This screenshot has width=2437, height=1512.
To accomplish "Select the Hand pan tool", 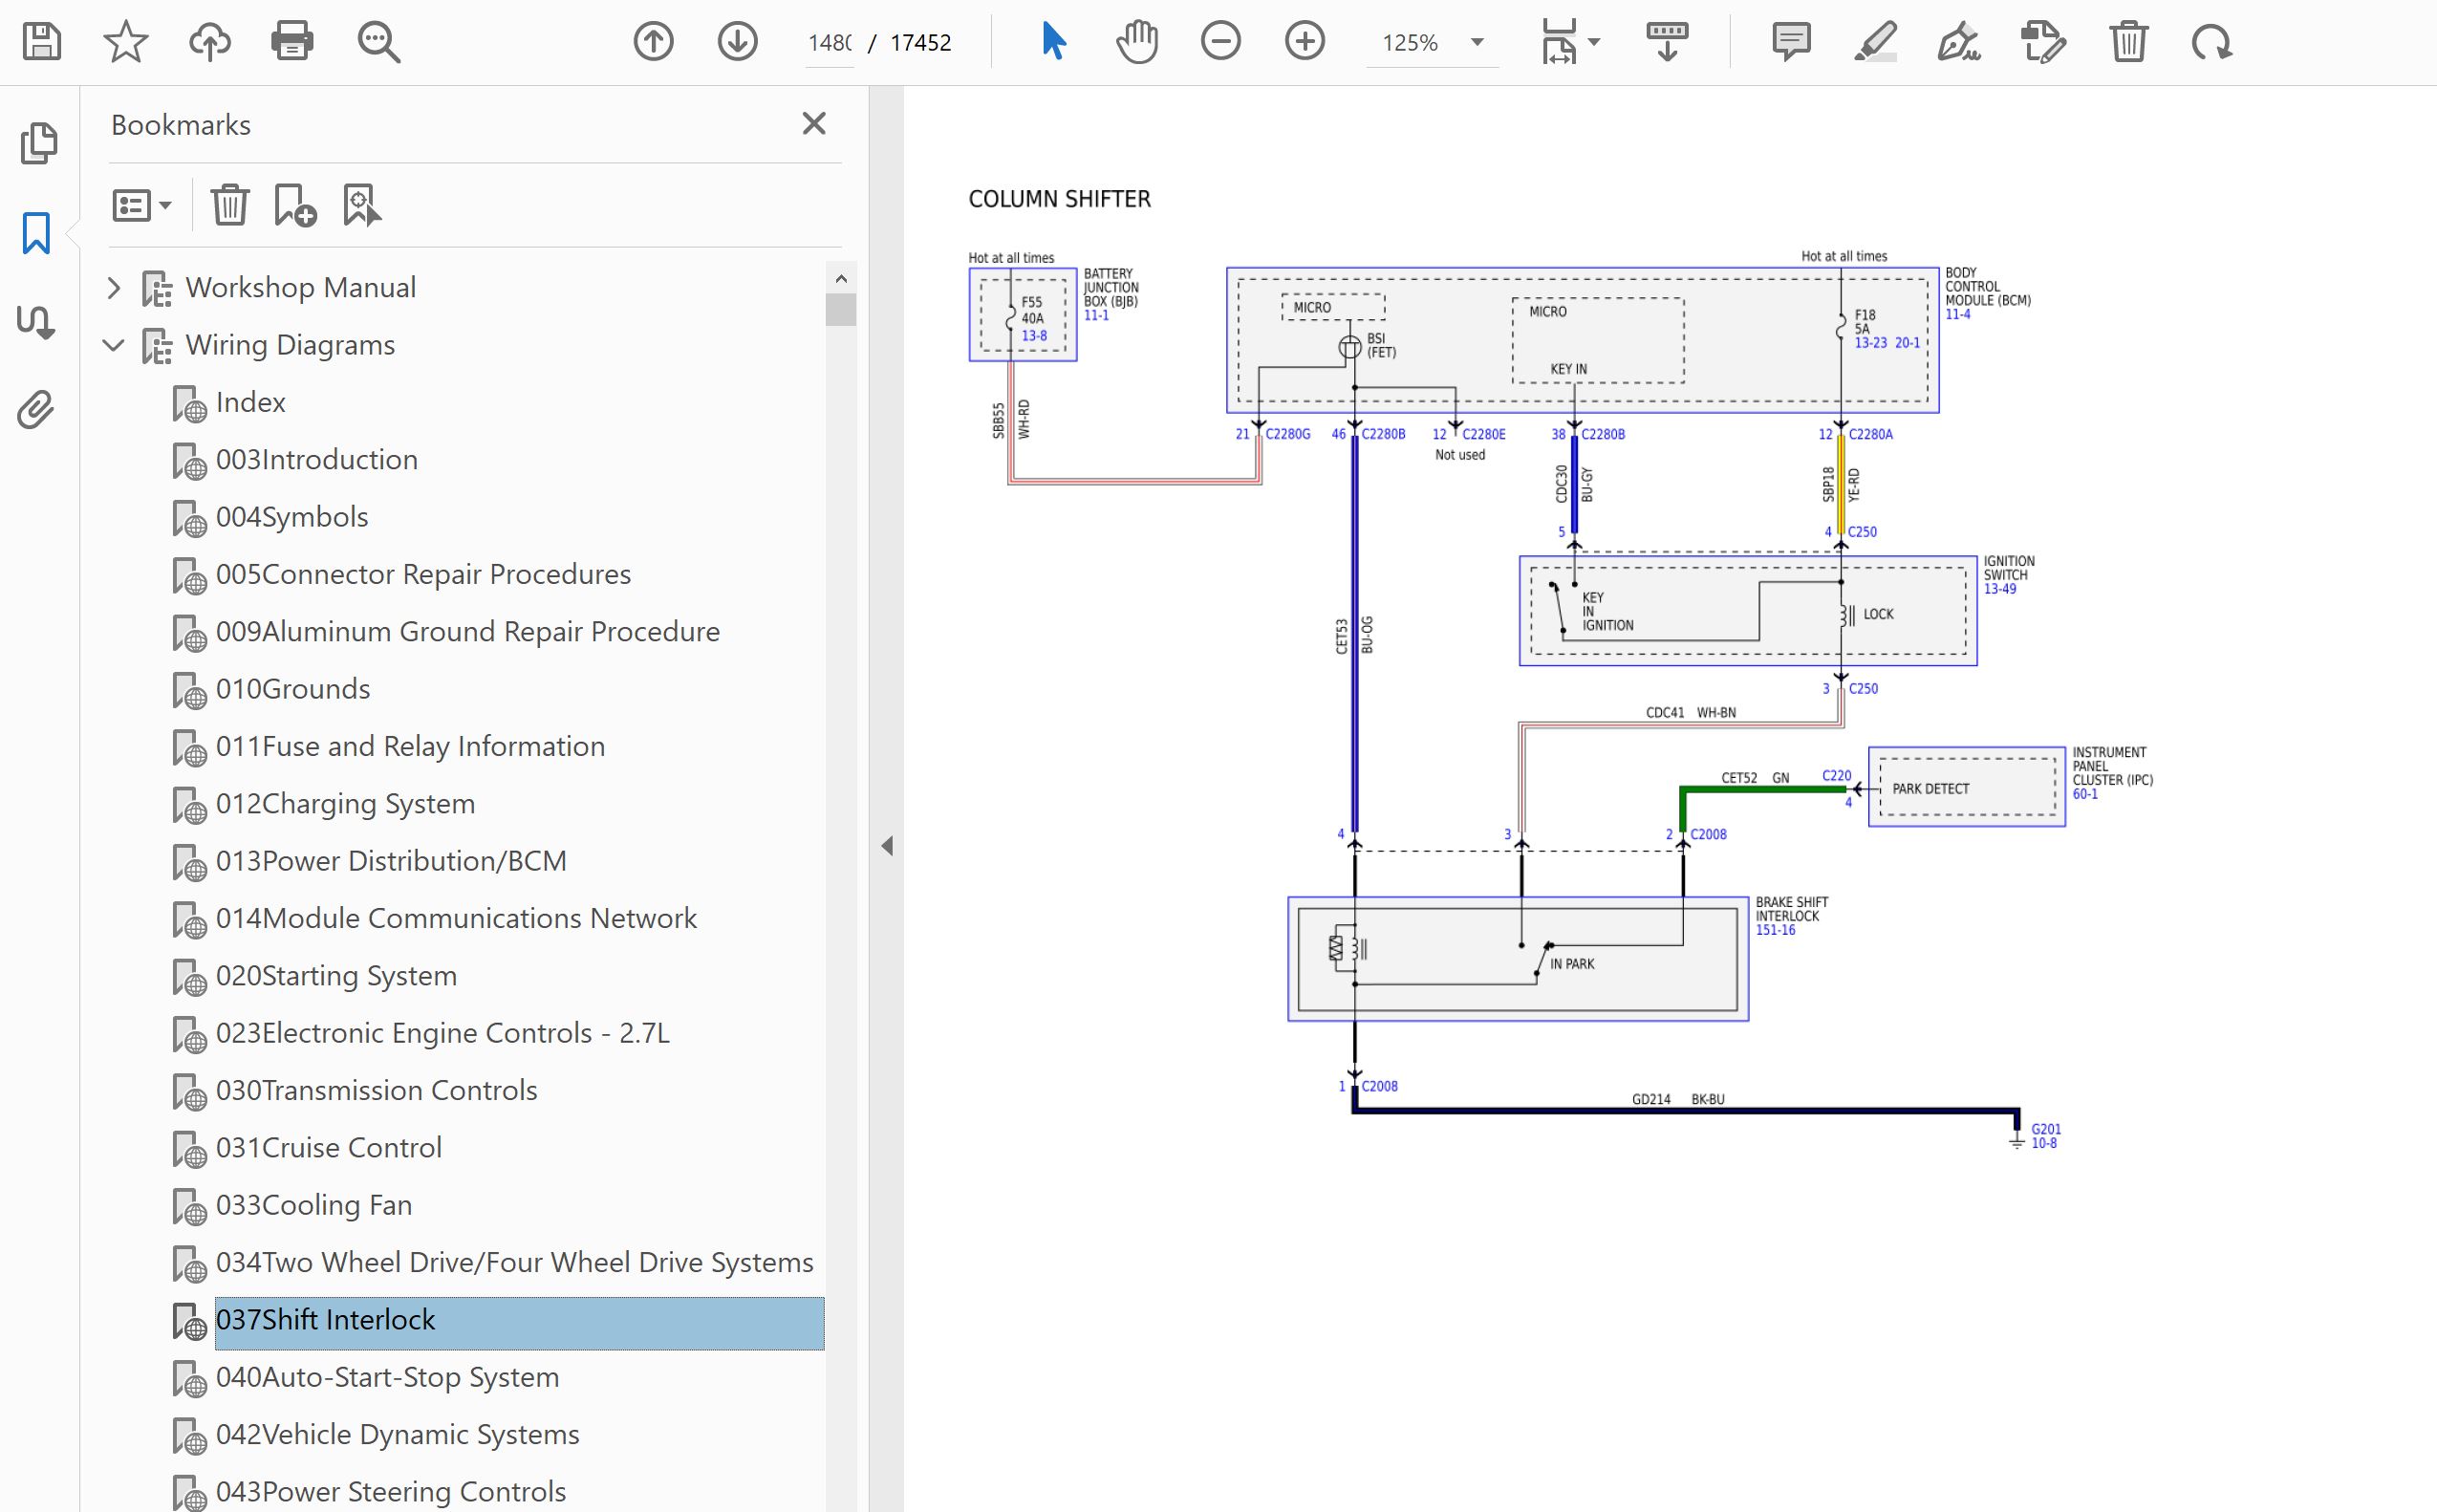I will click(1137, 42).
